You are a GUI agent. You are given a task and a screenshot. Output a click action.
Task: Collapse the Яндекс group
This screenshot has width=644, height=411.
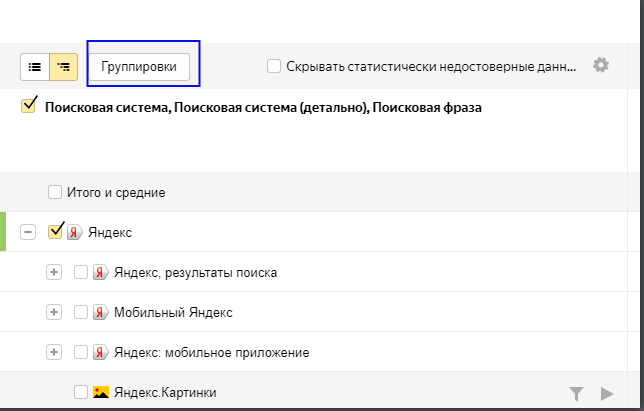point(28,232)
